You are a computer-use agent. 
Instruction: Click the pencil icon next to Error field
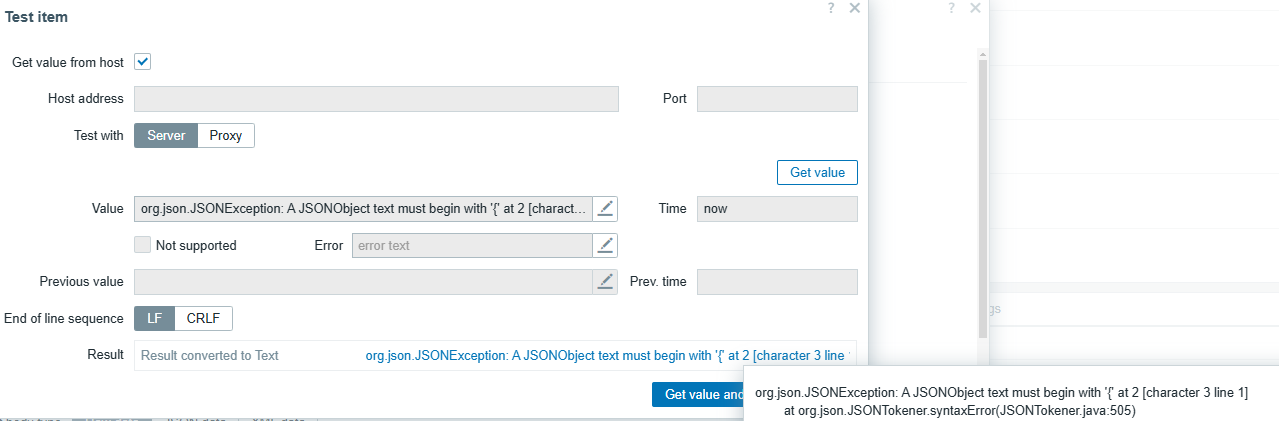point(606,245)
